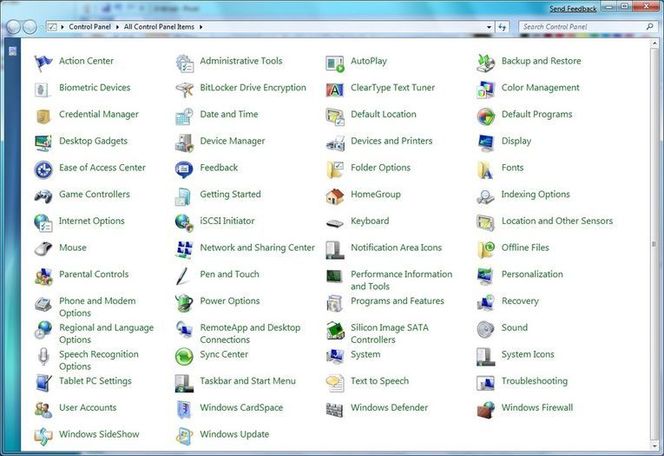Open the BitLocker Drive Encryption icon
Image resolution: width=664 pixels, height=456 pixels.
point(185,89)
